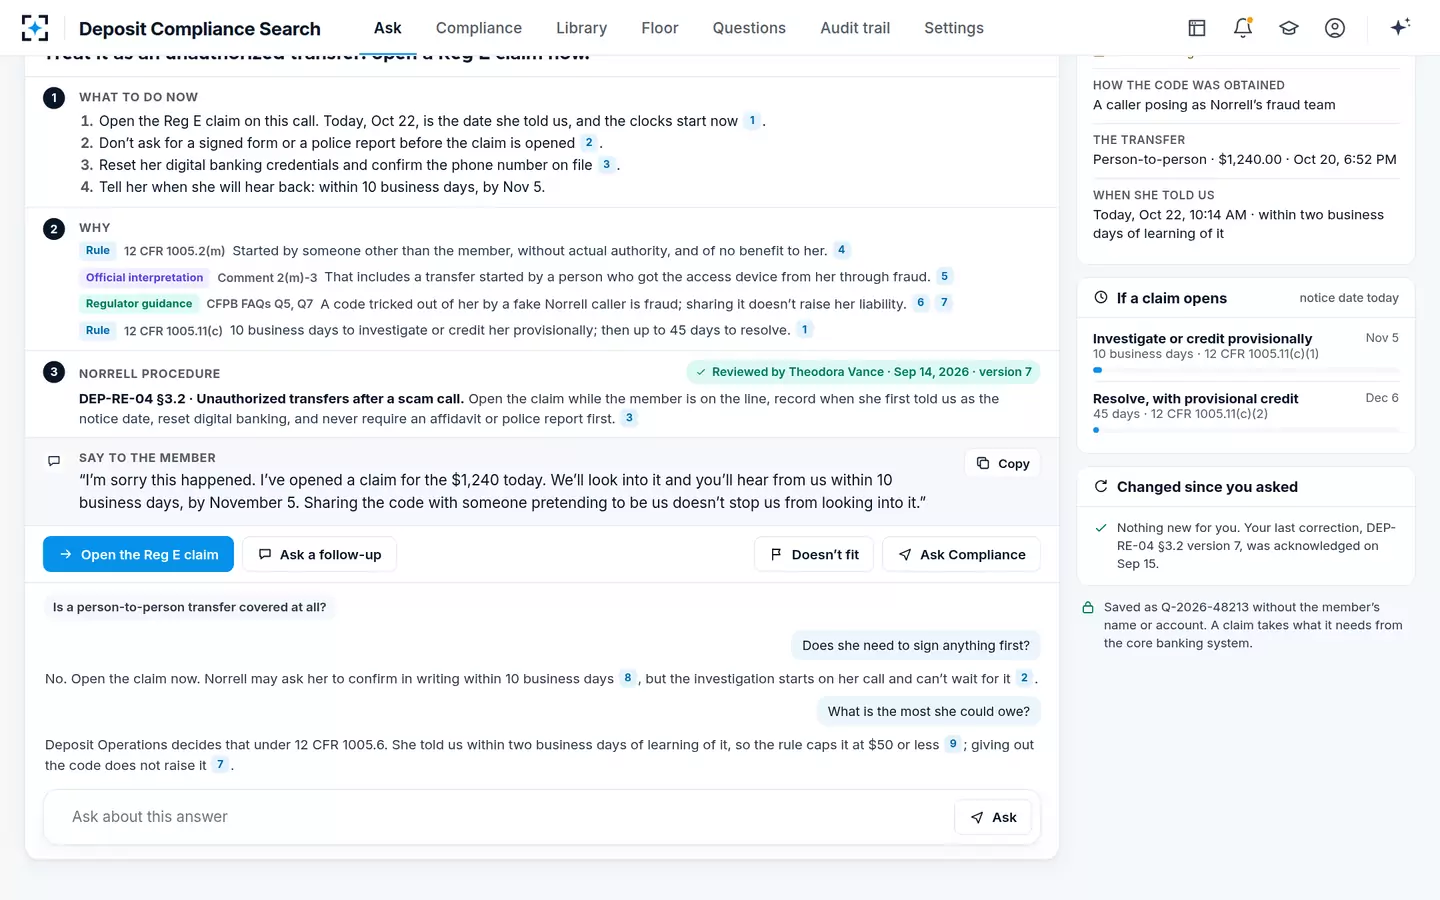This screenshot has width=1440, height=900.
Task: Open the notifications bell
Action: pyautogui.click(x=1243, y=28)
